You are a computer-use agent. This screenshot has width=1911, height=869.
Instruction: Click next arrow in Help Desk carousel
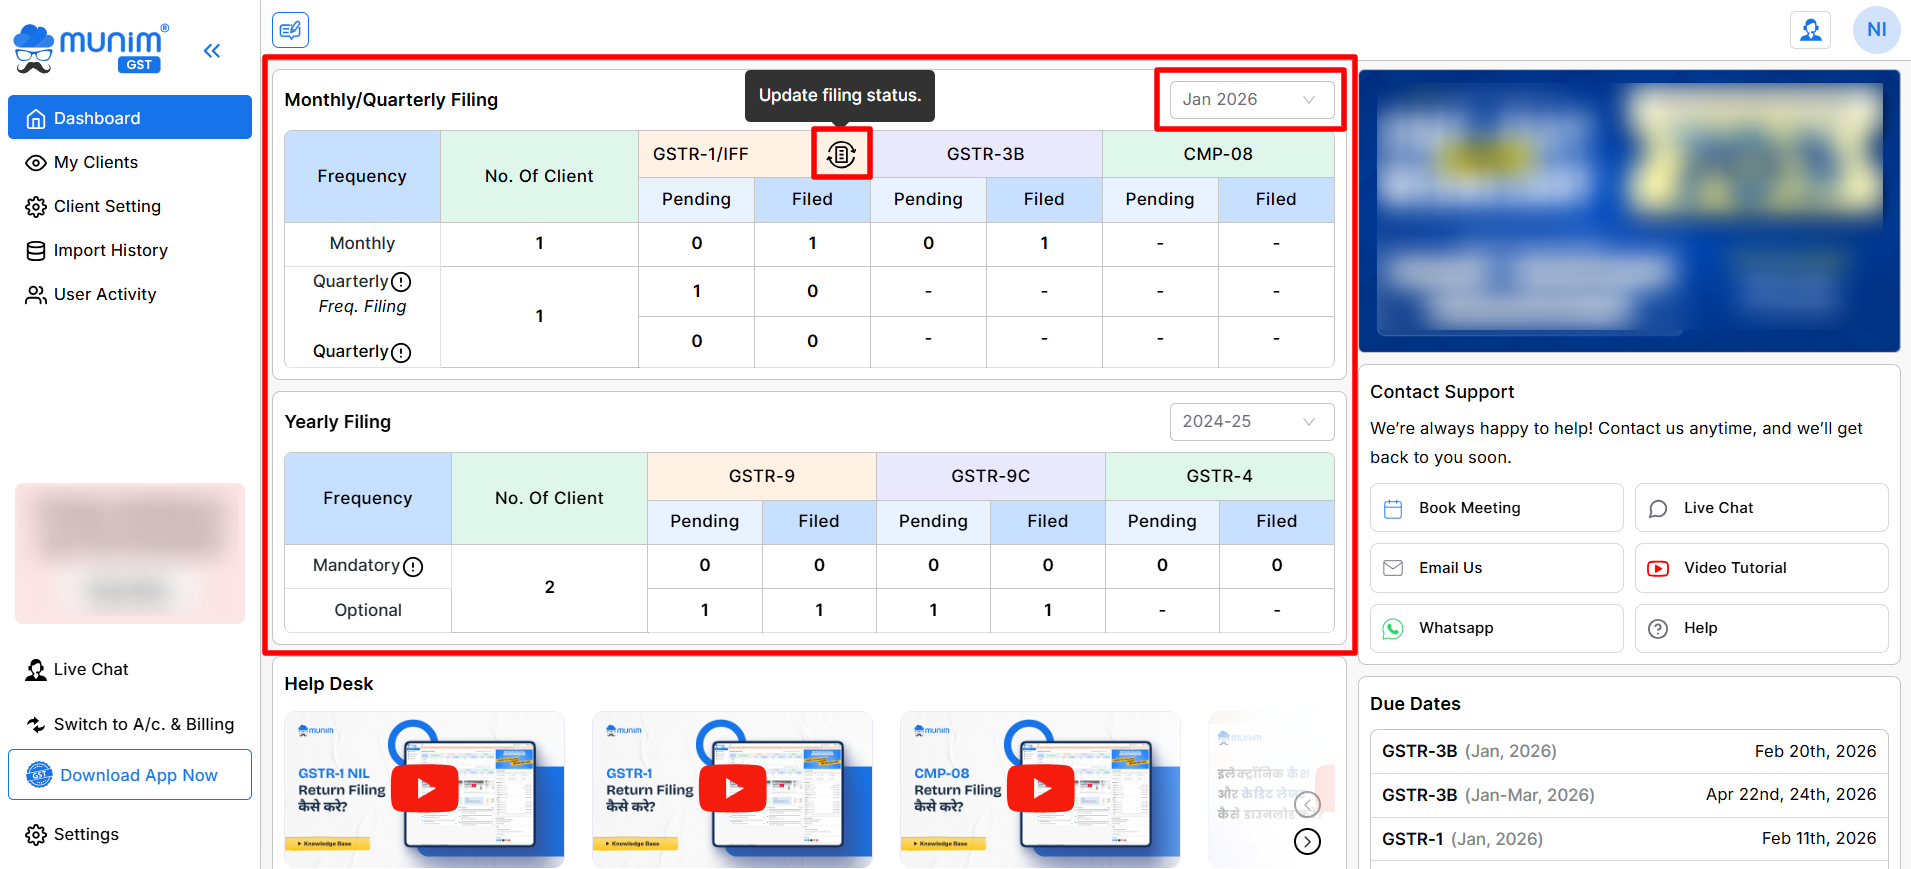pos(1307,841)
